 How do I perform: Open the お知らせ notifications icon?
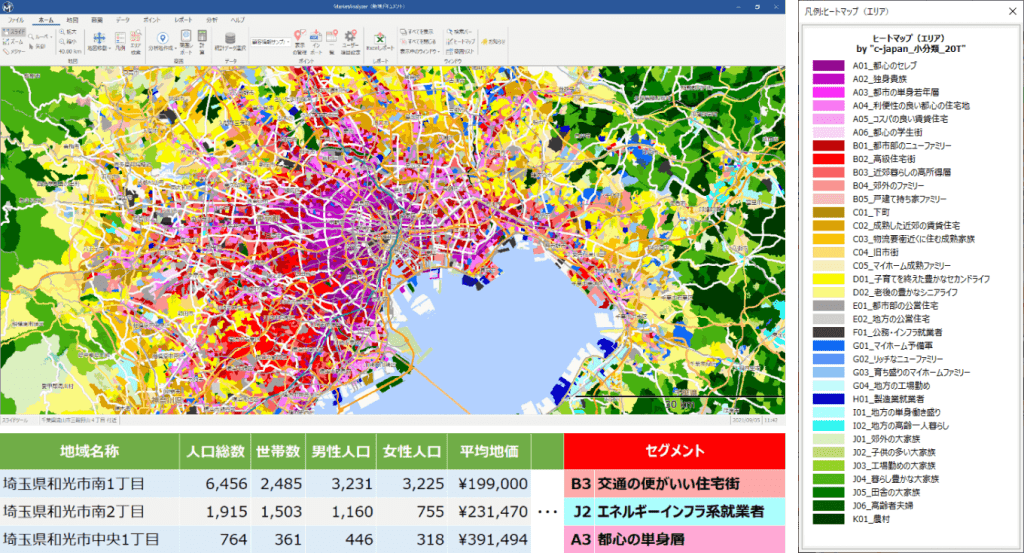[x=494, y=42]
